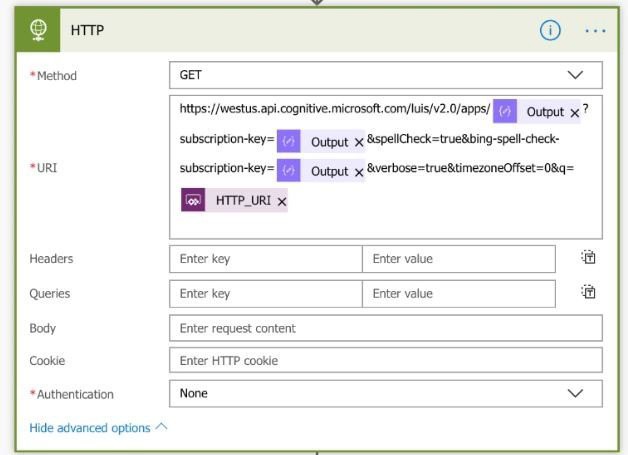
Task: Remove the HTTP_URI token
Action: pyautogui.click(x=282, y=202)
